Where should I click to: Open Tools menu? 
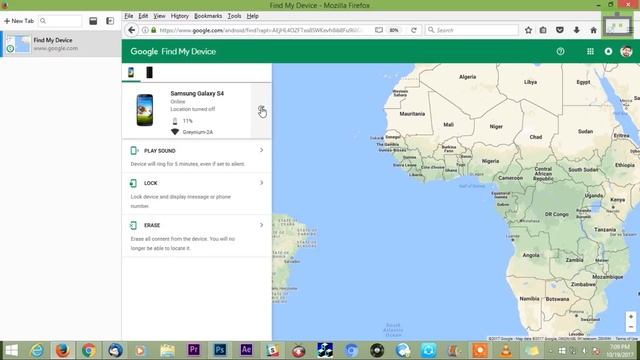click(234, 16)
